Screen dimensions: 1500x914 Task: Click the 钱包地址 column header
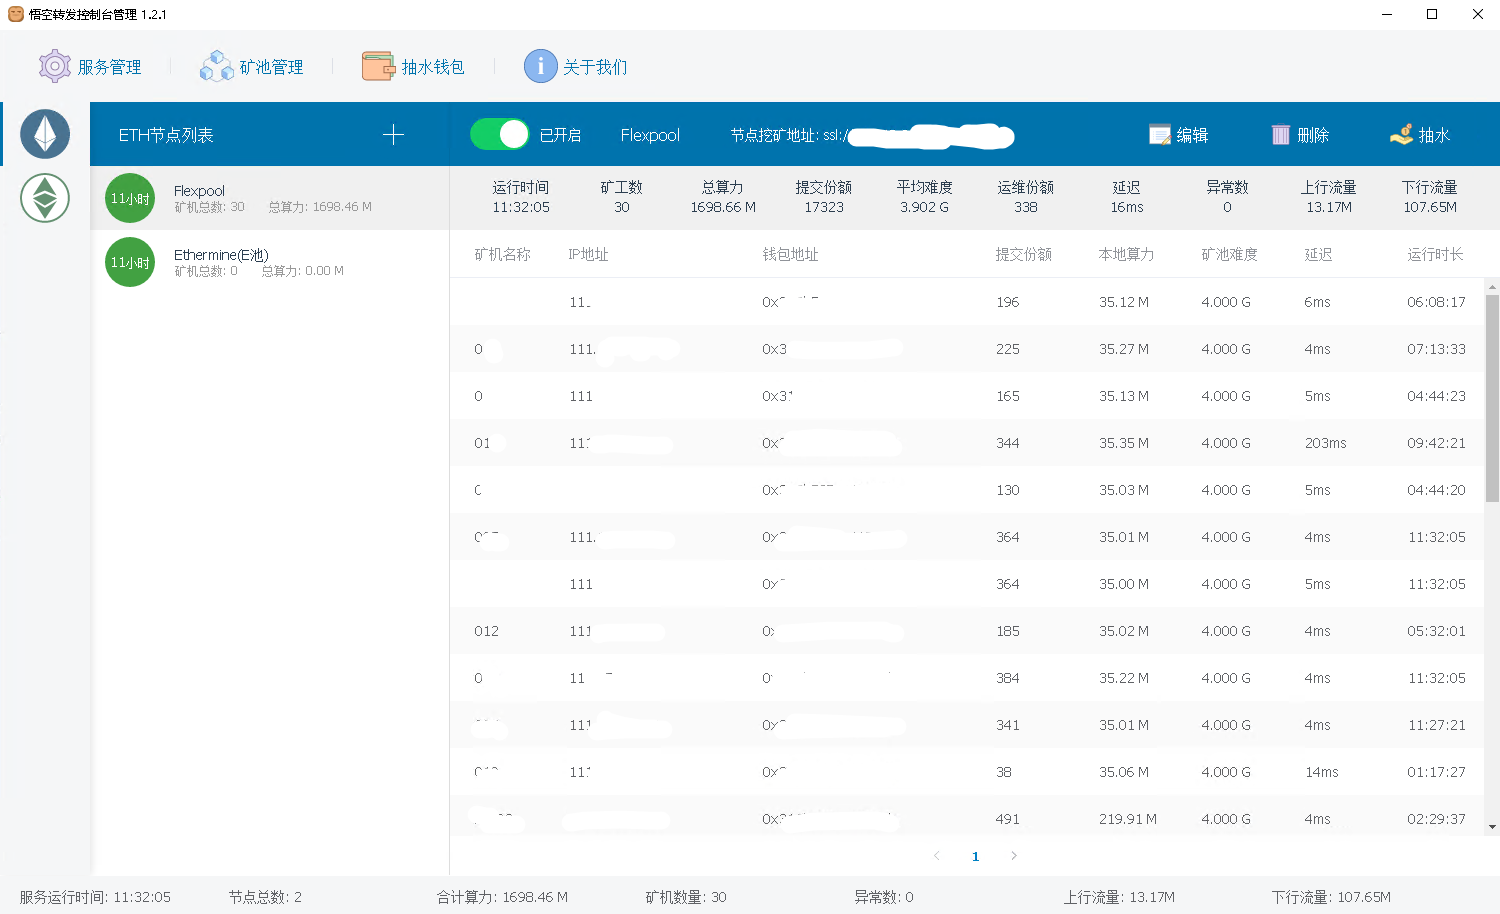click(x=790, y=255)
